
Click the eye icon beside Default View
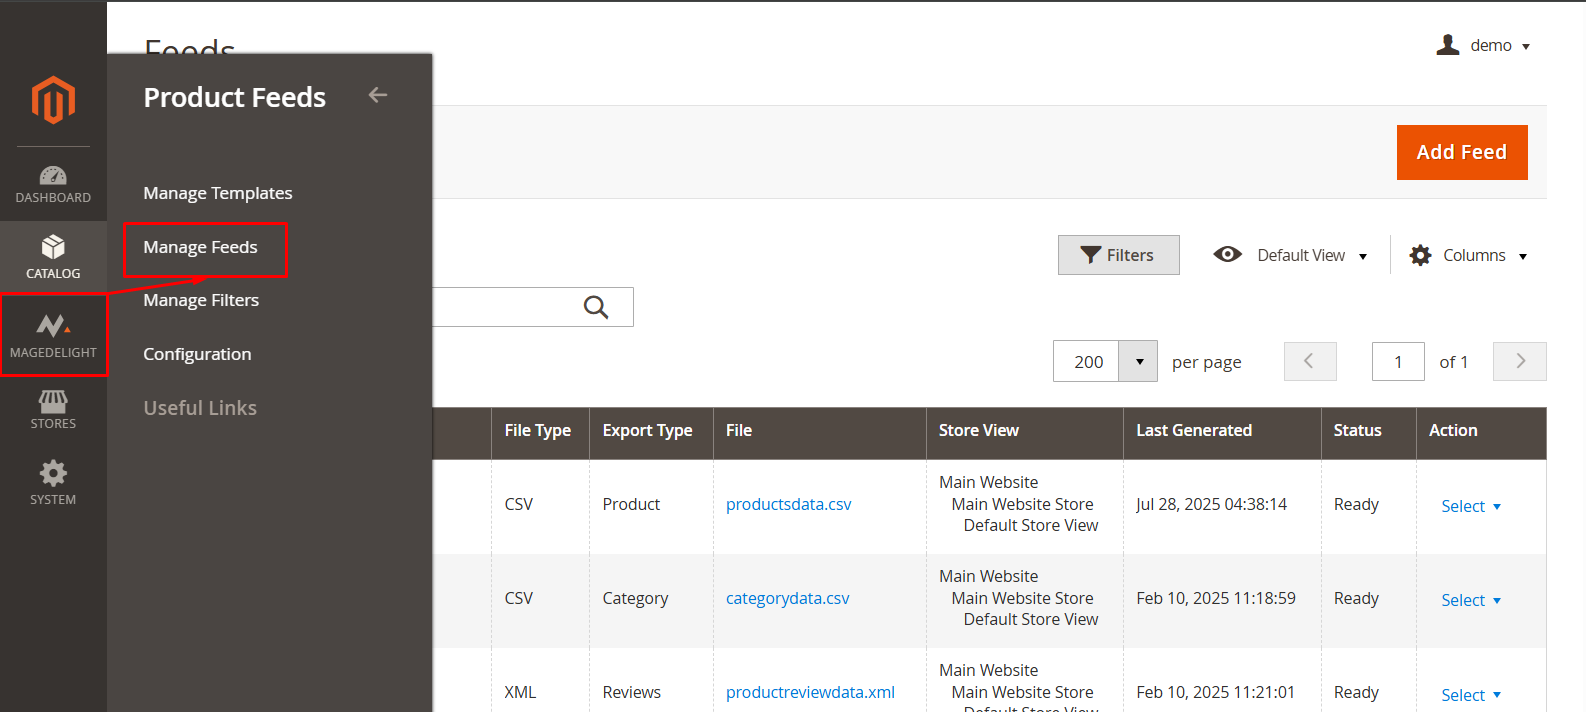click(1228, 254)
